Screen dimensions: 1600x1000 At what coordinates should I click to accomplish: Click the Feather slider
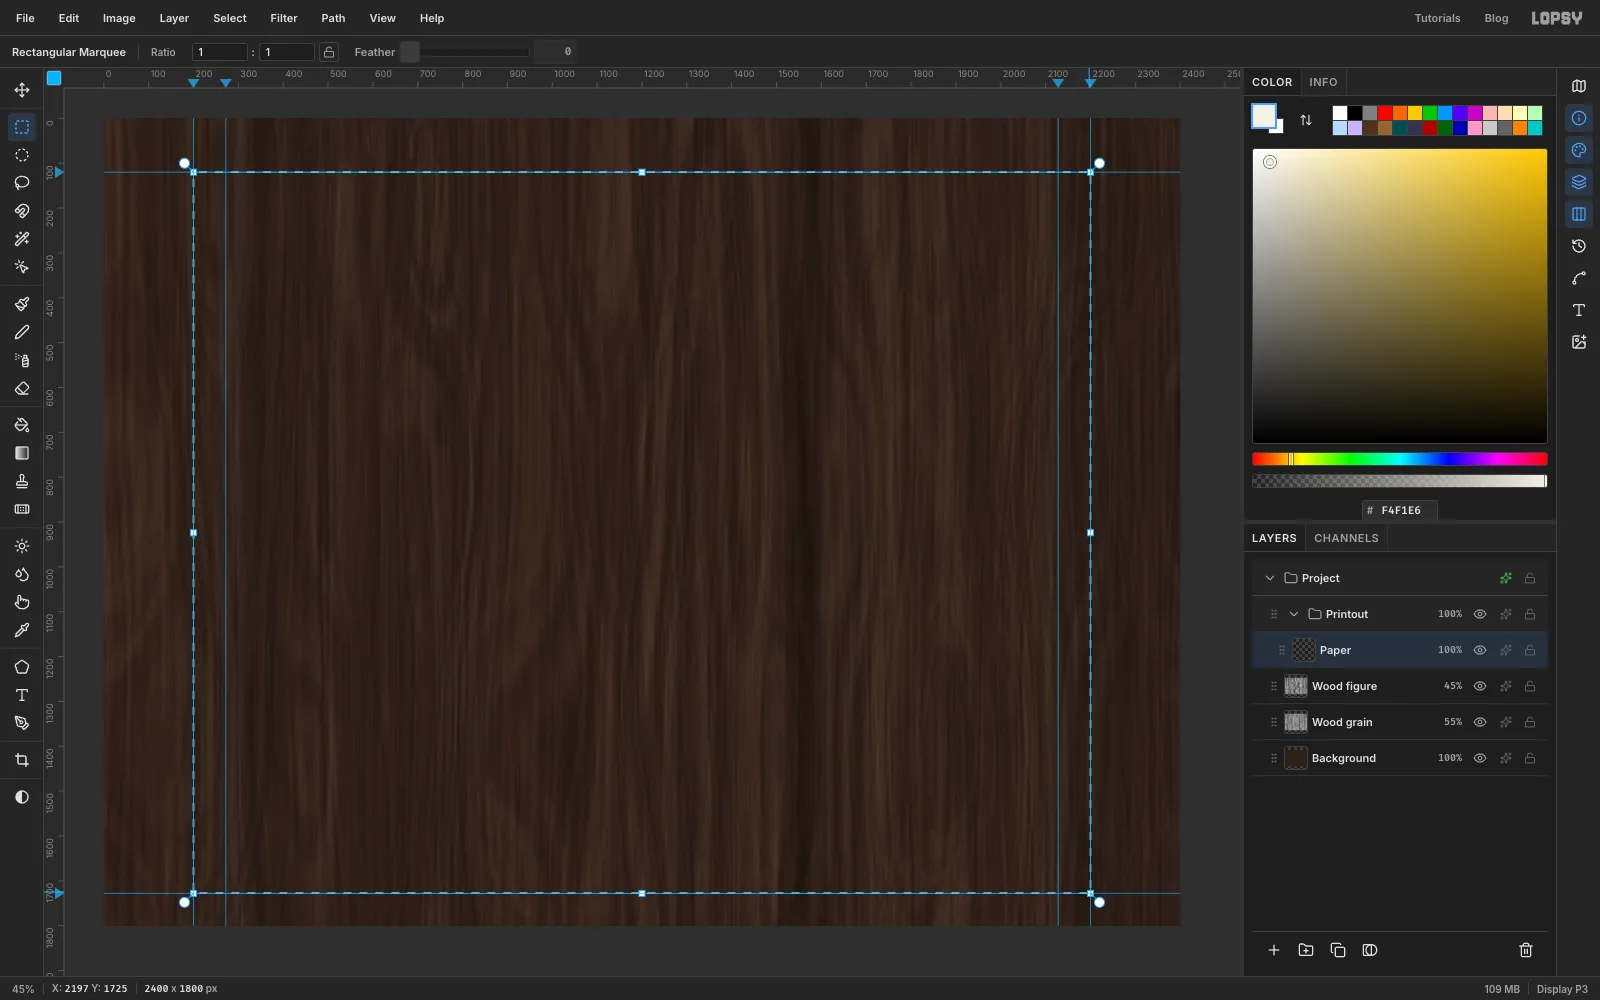pos(465,52)
